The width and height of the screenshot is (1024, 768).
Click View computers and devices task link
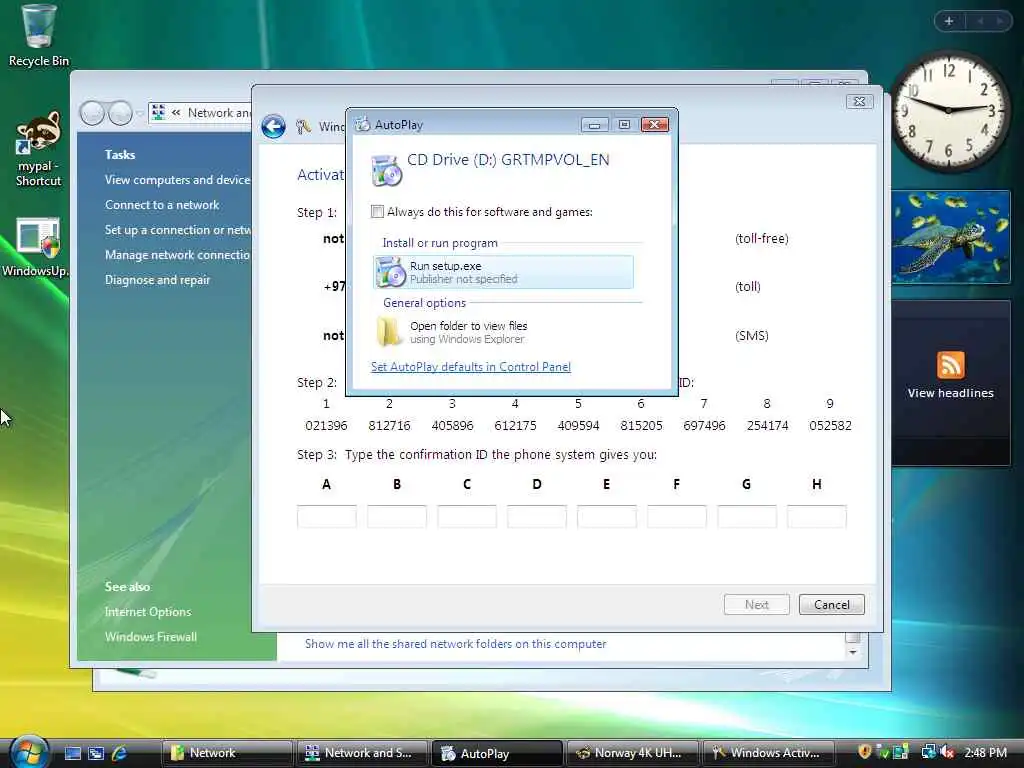(x=177, y=180)
